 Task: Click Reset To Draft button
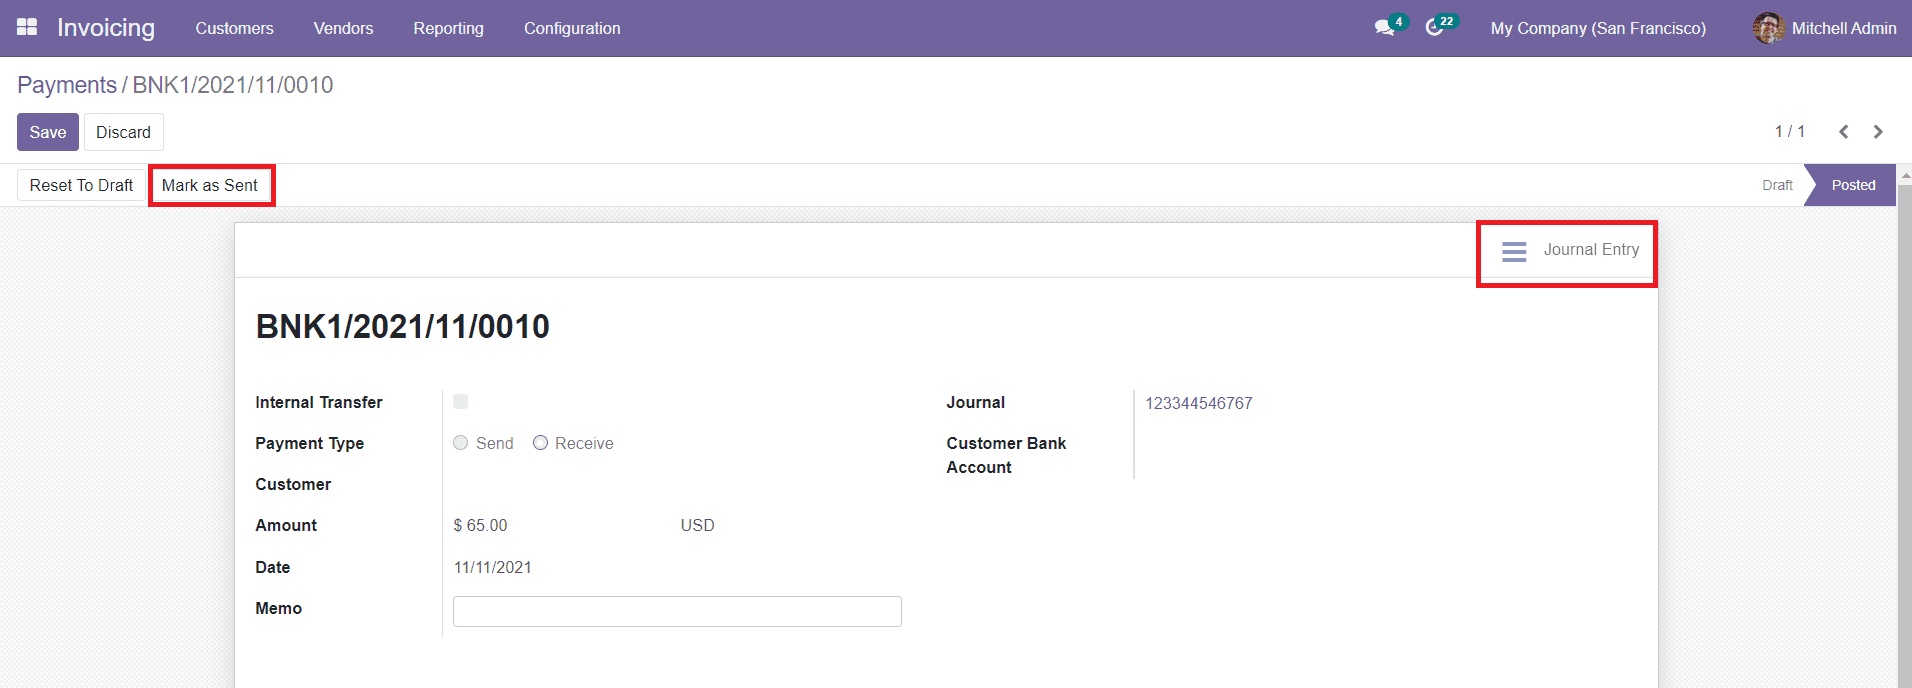click(x=81, y=185)
